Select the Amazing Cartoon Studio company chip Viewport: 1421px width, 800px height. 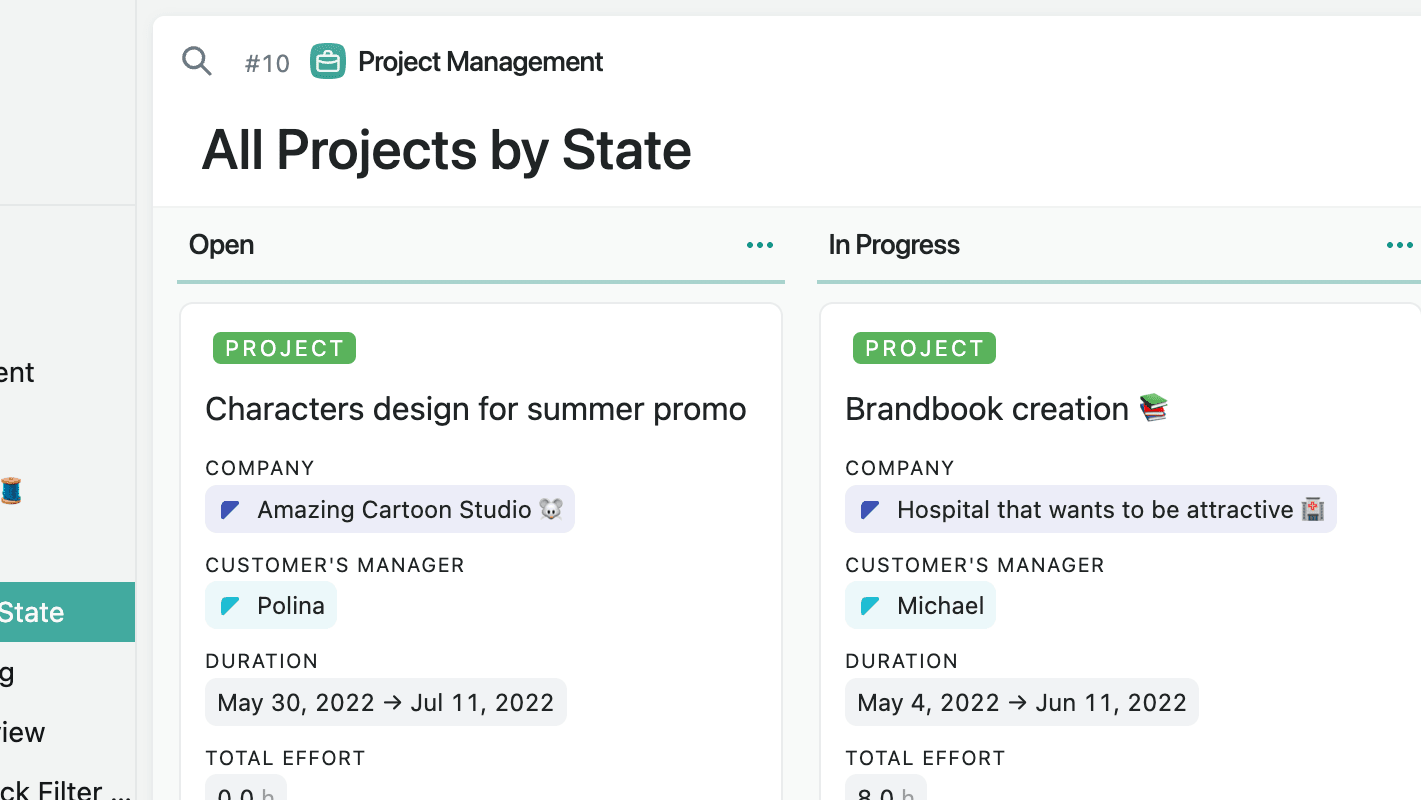390,510
